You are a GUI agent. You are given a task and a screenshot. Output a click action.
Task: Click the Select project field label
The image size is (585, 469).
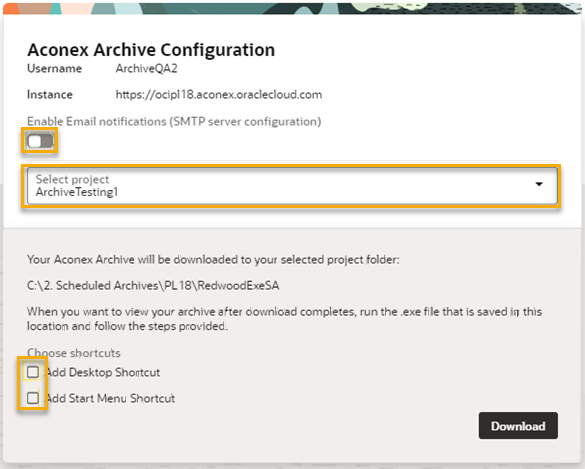point(72,179)
